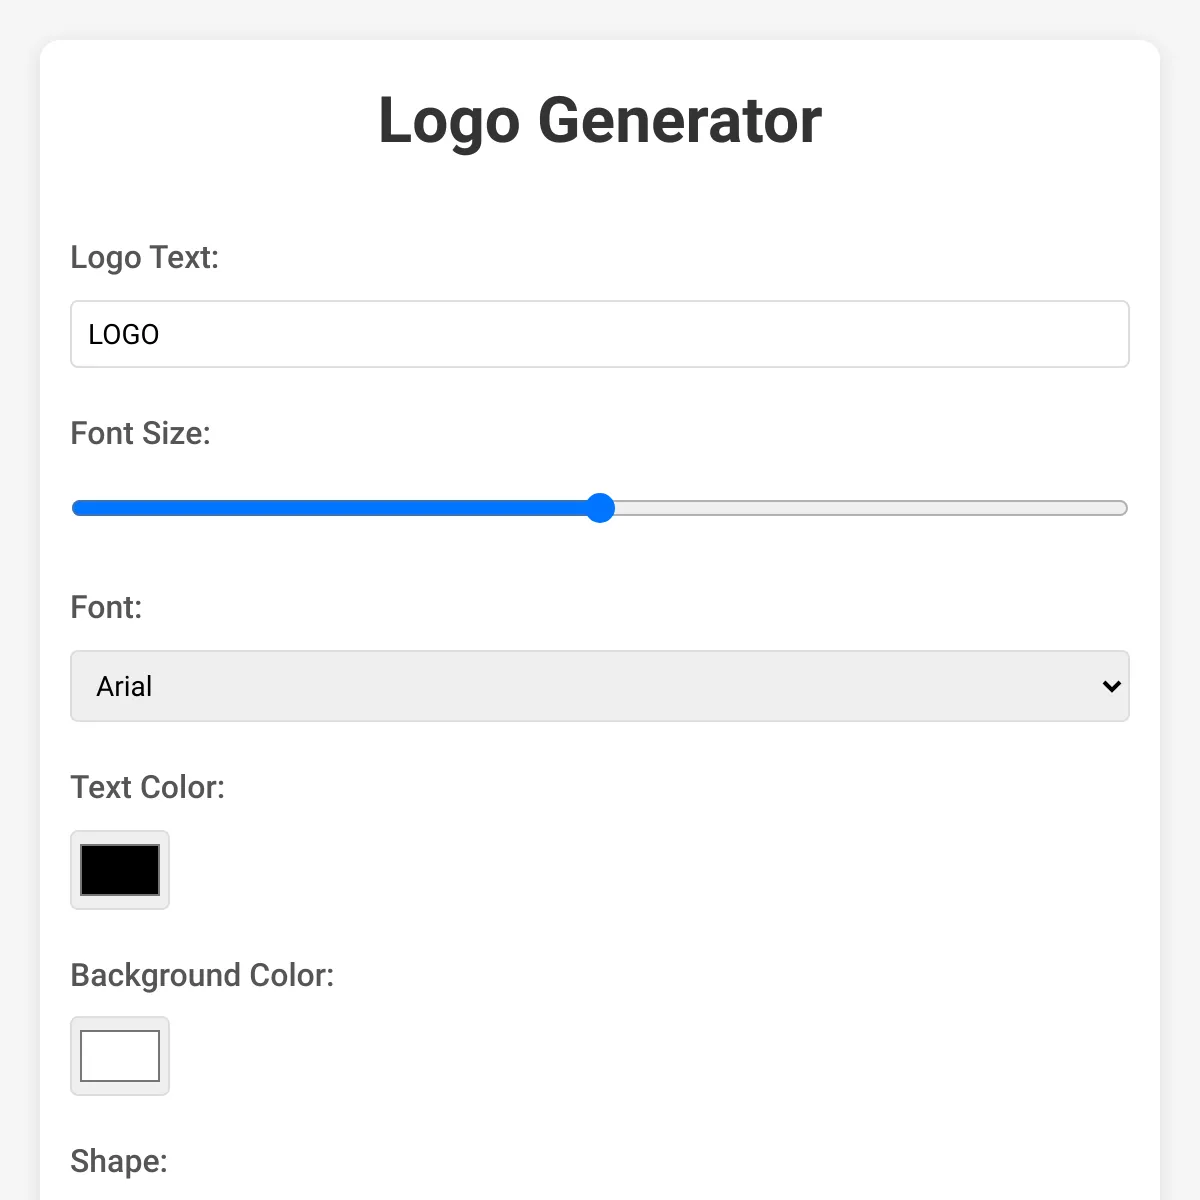Click the "Background Color:" label
Image resolution: width=1200 pixels, height=1200 pixels.
[x=202, y=975]
